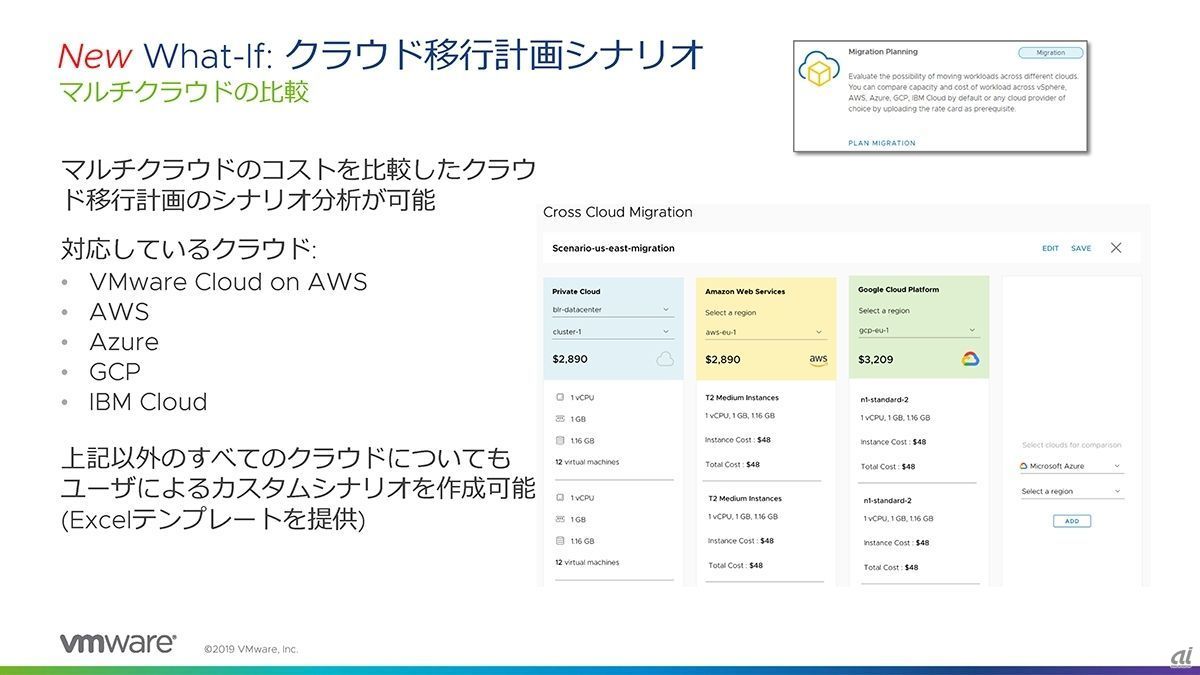Click the storage icon in upper Private Cloud block
Image resolution: width=1200 pixels, height=675 pixels.
click(559, 441)
